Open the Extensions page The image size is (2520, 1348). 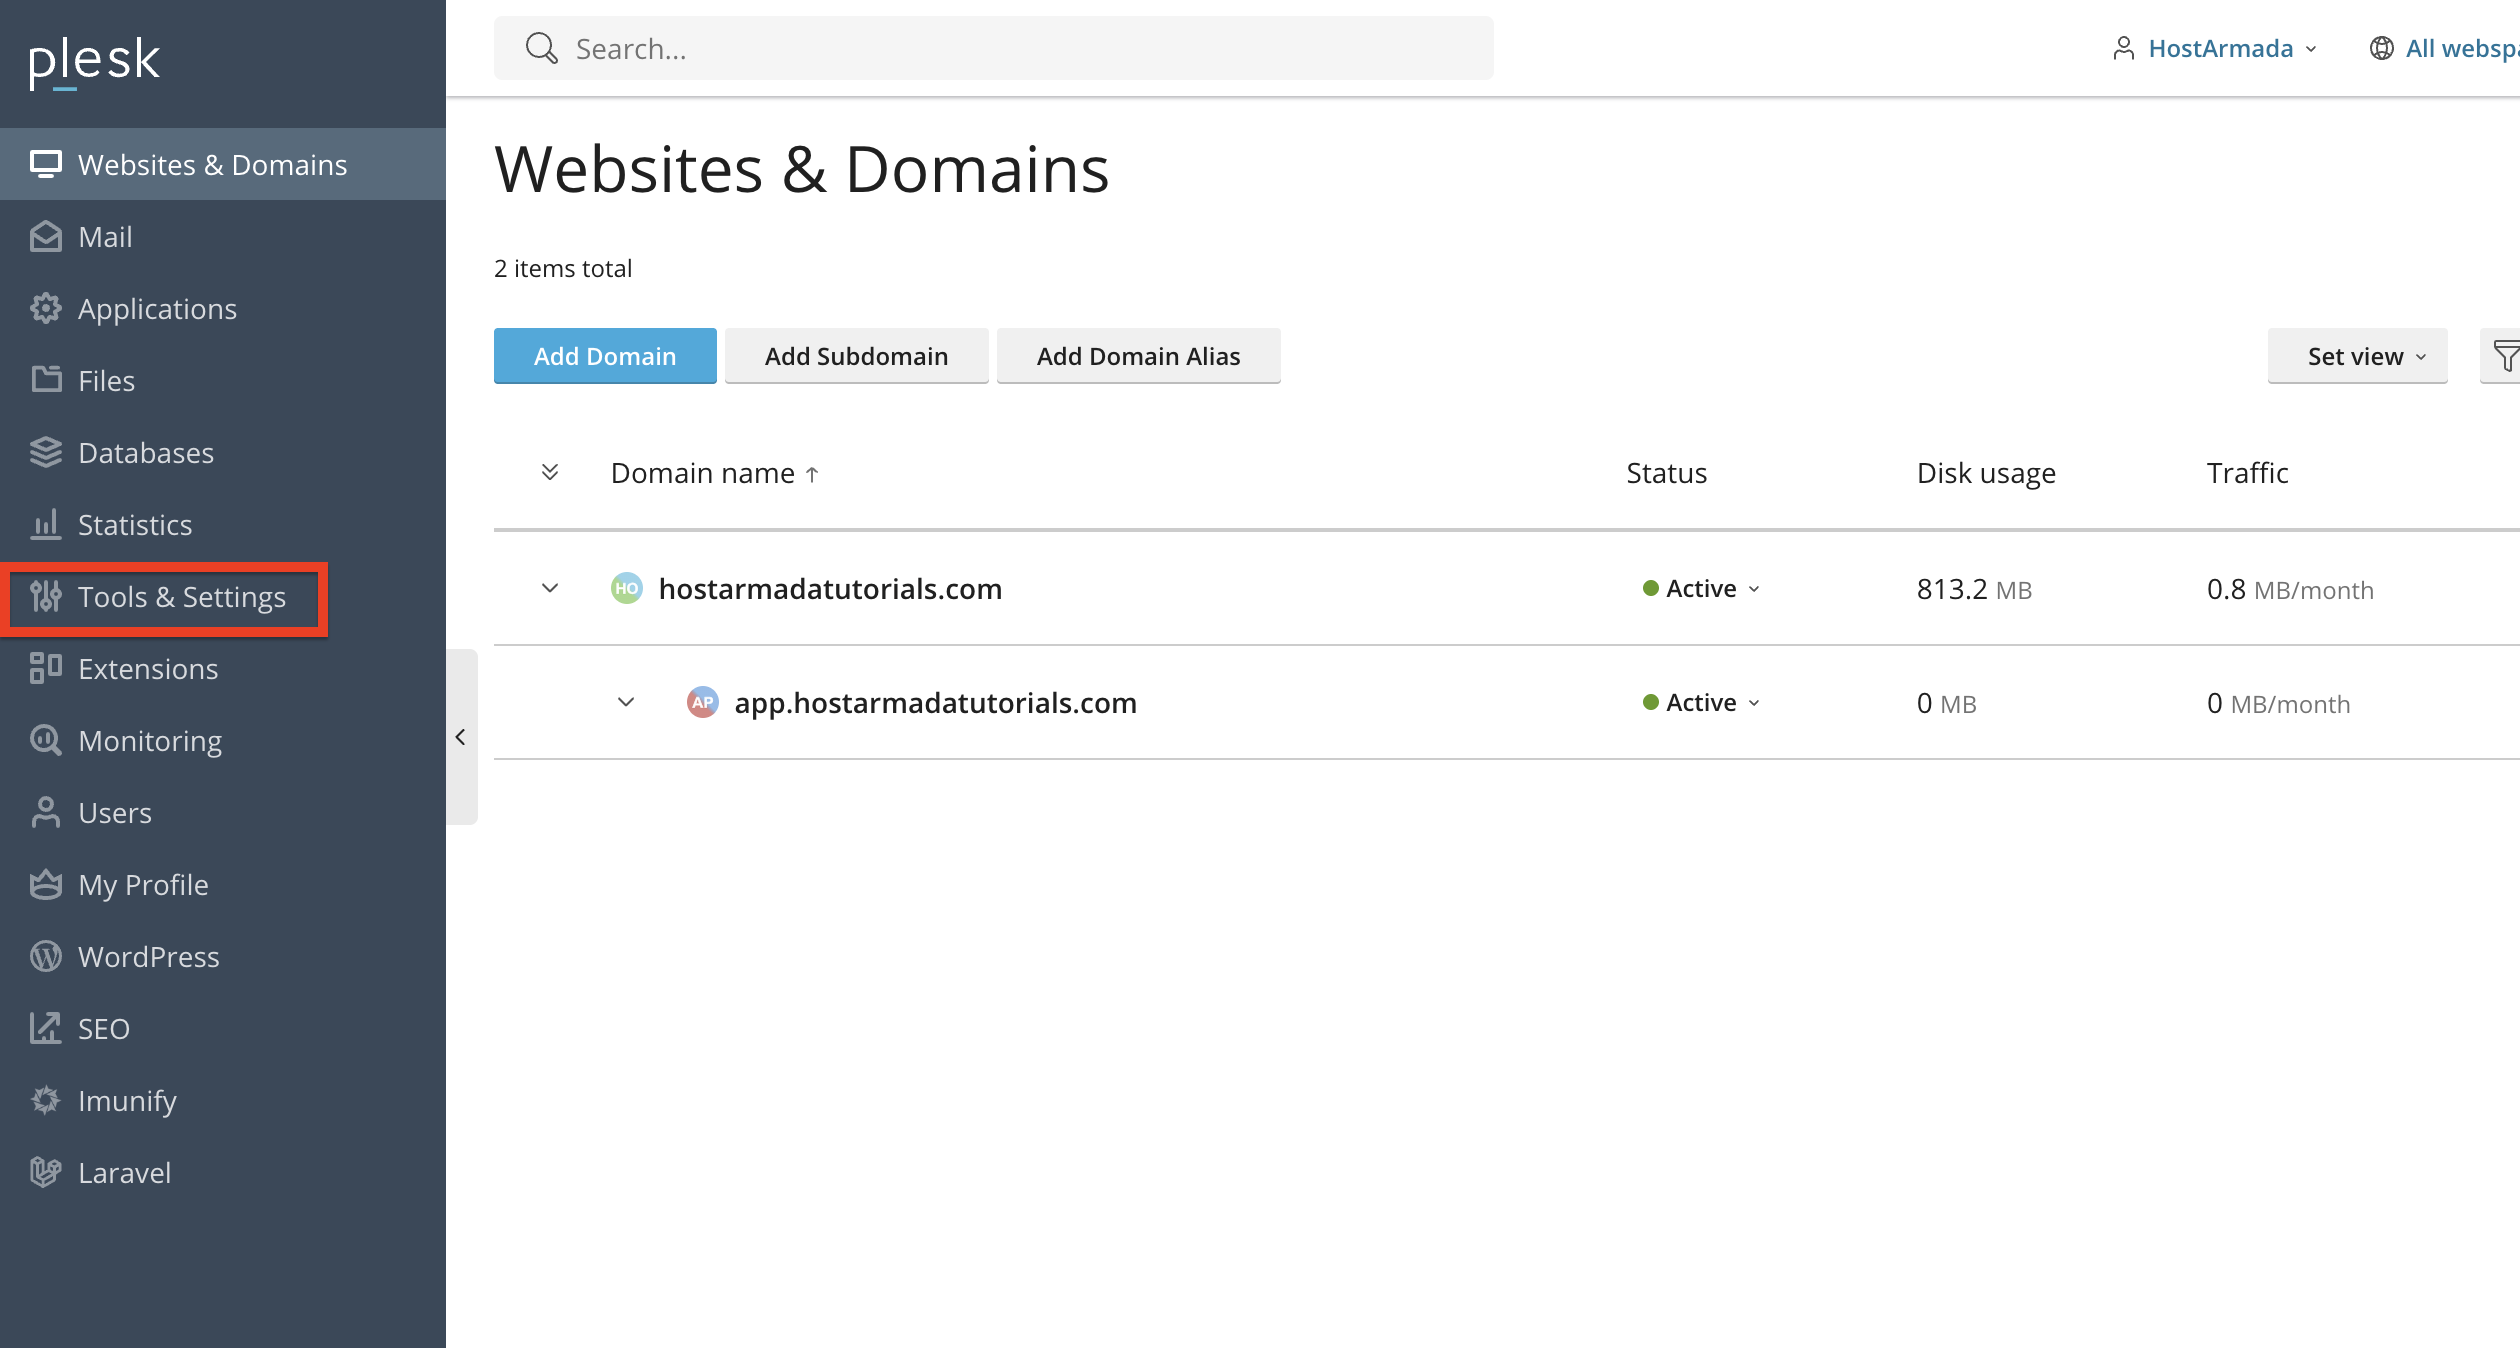(223, 668)
